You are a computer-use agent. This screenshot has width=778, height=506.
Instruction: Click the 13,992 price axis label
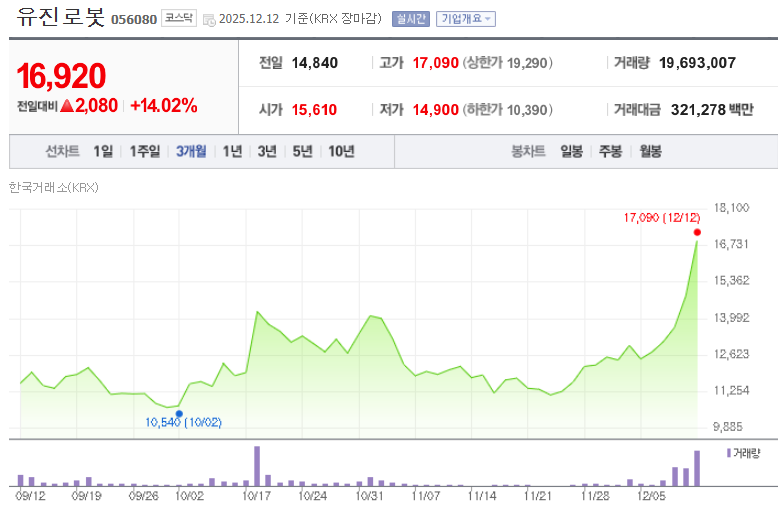(731, 317)
